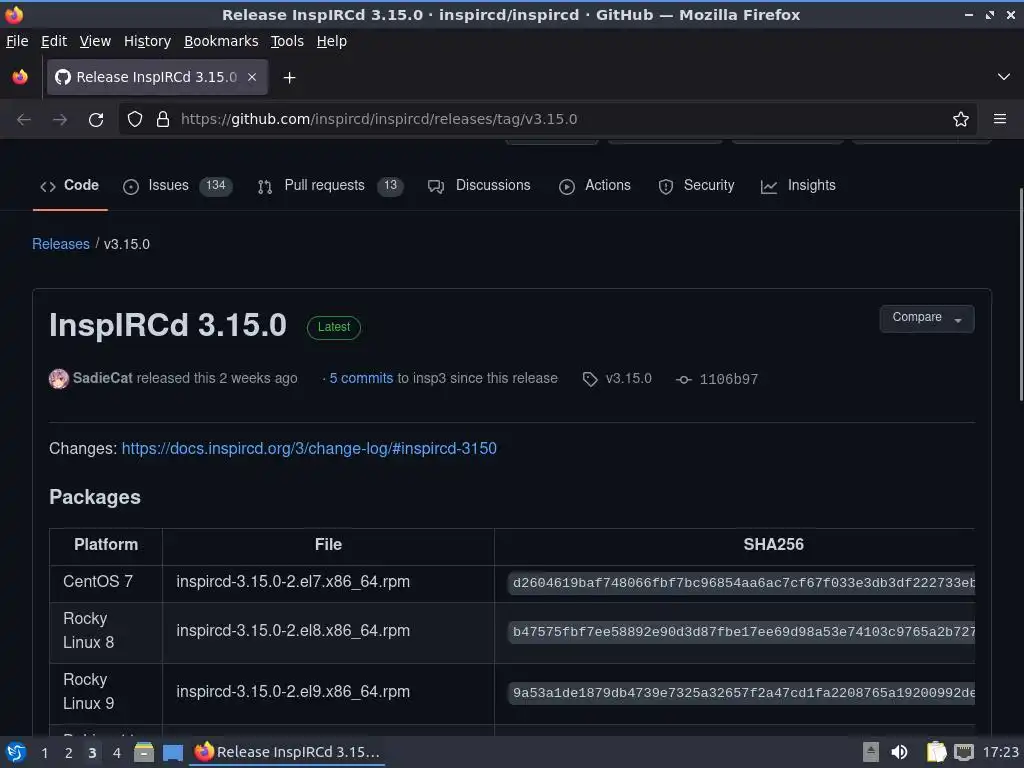
Task: Open the volume speaker tray icon
Action: coord(899,752)
